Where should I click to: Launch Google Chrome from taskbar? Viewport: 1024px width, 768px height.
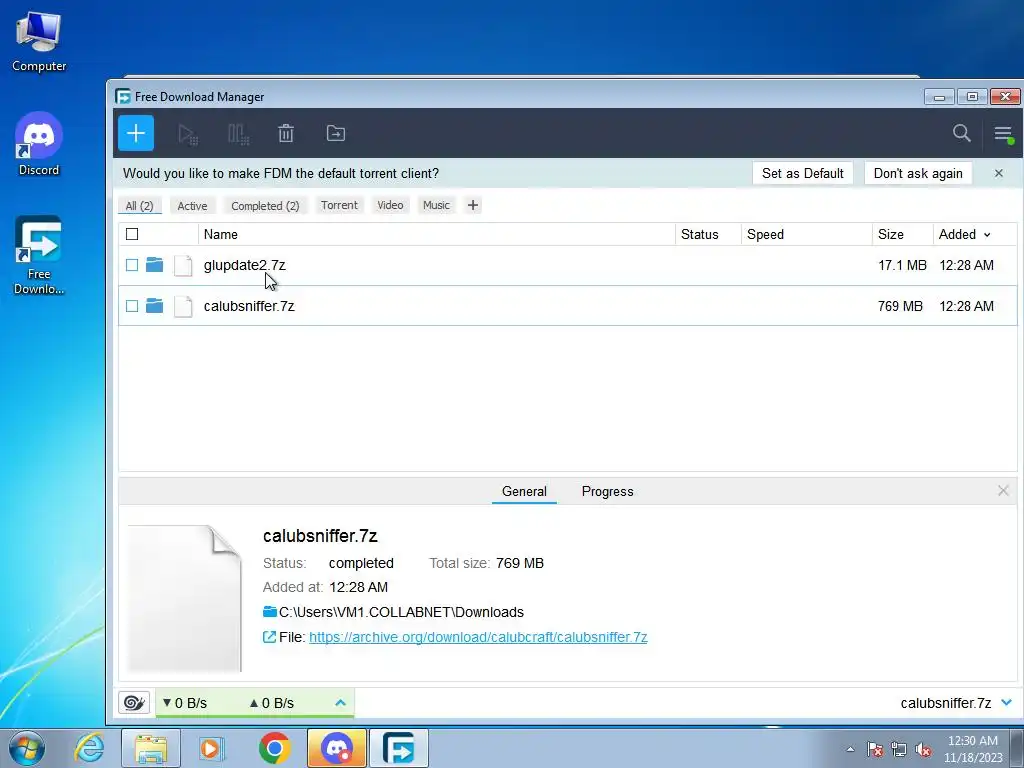[274, 748]
